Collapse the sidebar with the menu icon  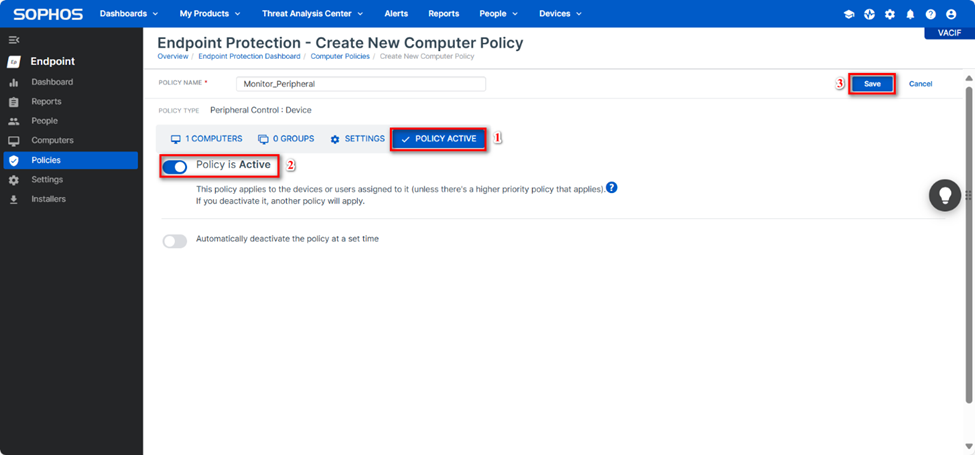(14, 40)
